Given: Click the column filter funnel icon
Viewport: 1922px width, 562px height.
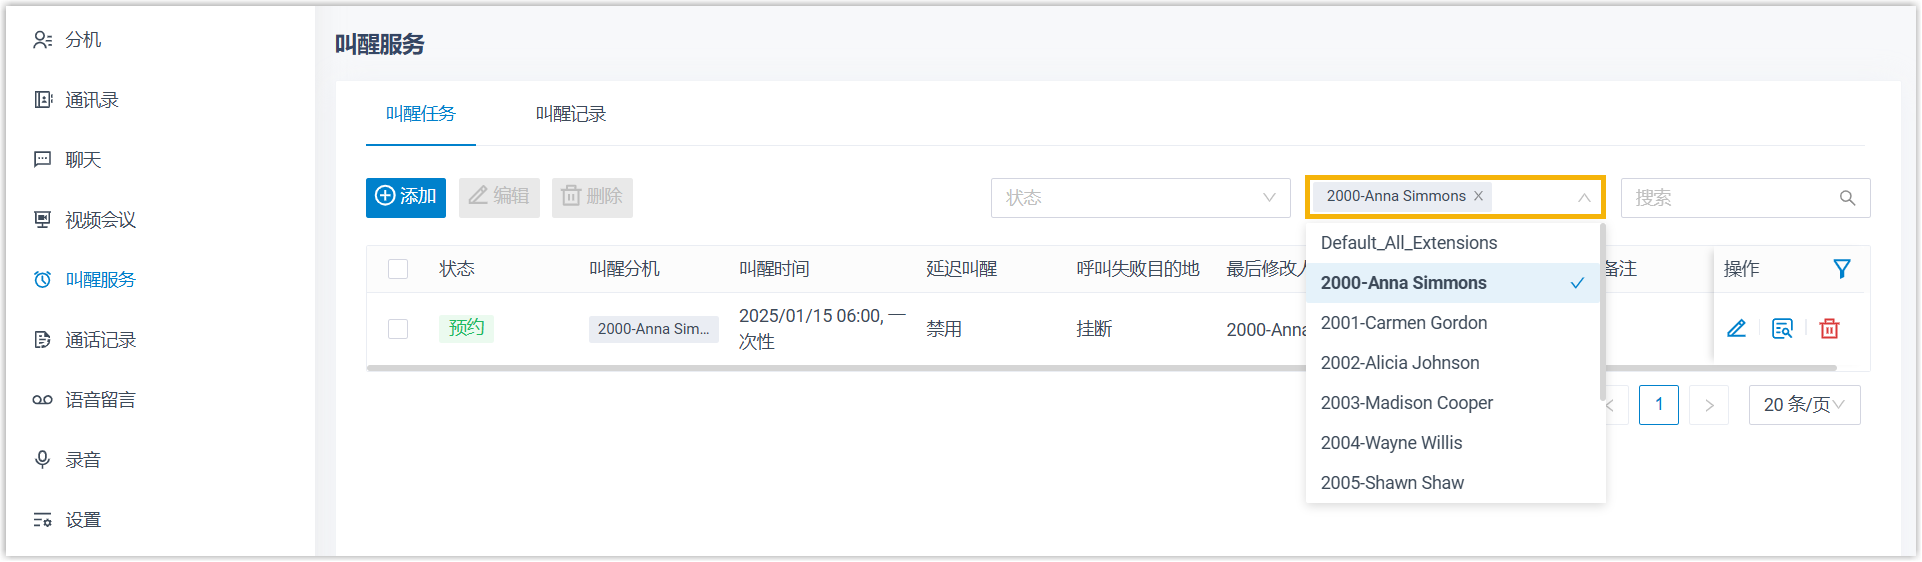Looking at the screenshot, I should coord(1841,269).
